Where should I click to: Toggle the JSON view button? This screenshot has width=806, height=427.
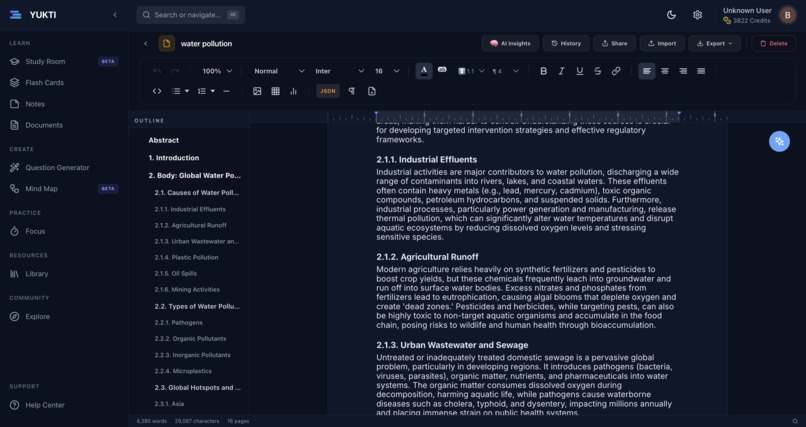(327, 91)
